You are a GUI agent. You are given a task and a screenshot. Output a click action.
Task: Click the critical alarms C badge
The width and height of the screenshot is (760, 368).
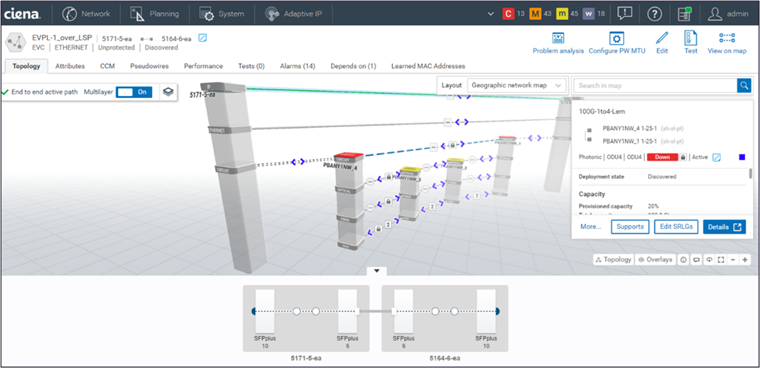507,14
